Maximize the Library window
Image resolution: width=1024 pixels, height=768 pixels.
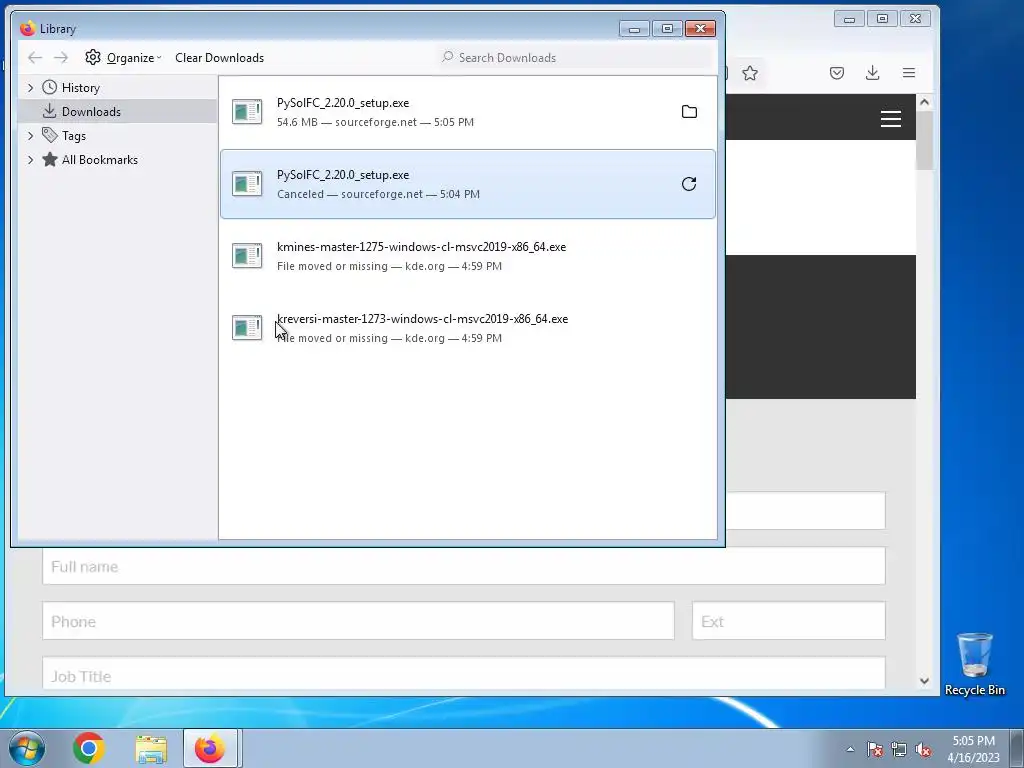(667, 29)
